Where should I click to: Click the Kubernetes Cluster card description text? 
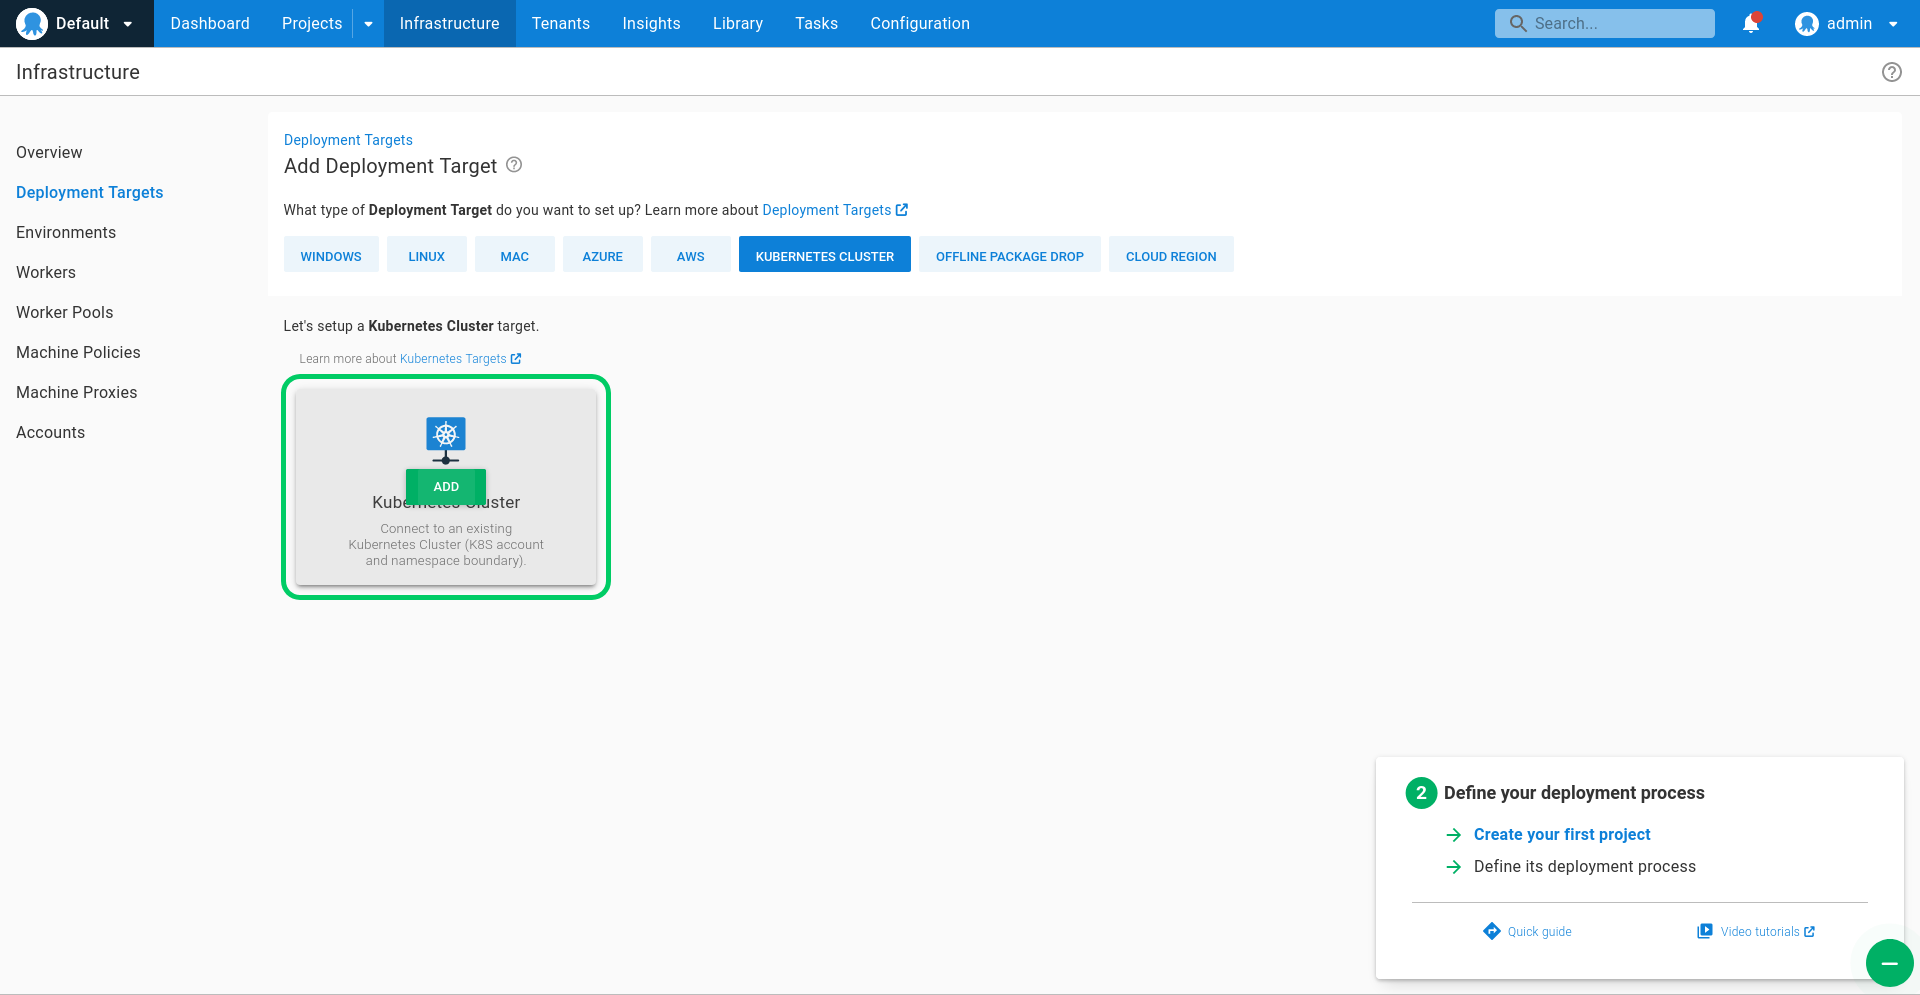[x=446, y=545]
